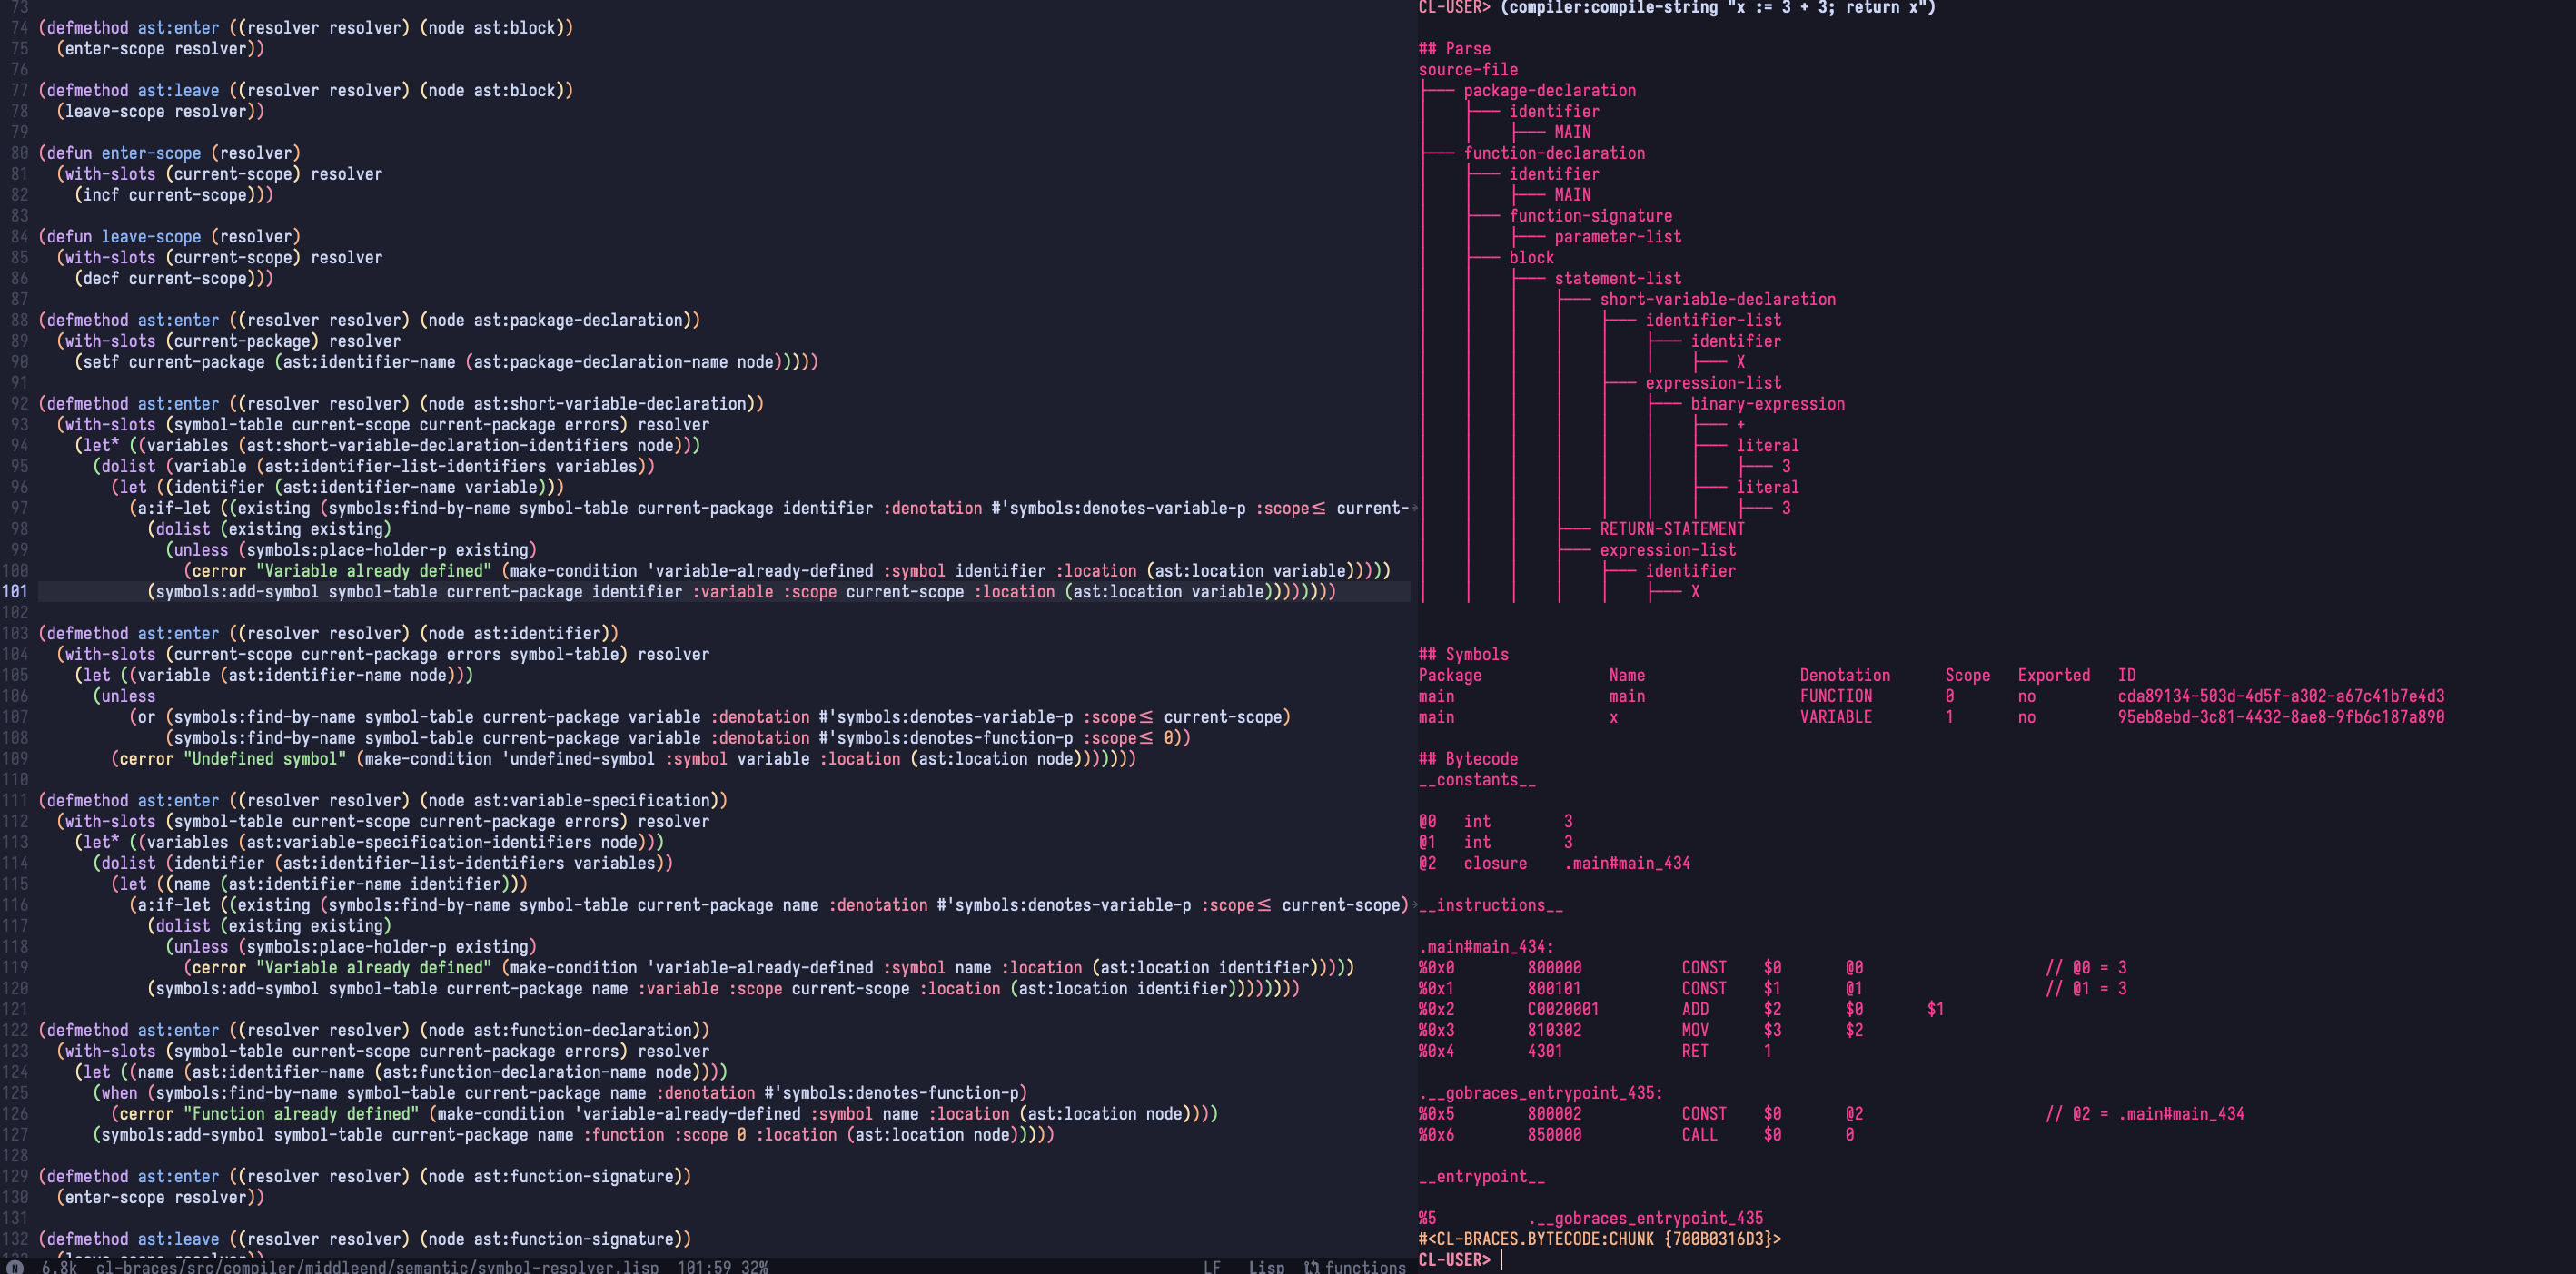The width and height of the screenshot is (2576, 1274).
Task: Click the '__constants__' section label
Action: pos(1477,779)
